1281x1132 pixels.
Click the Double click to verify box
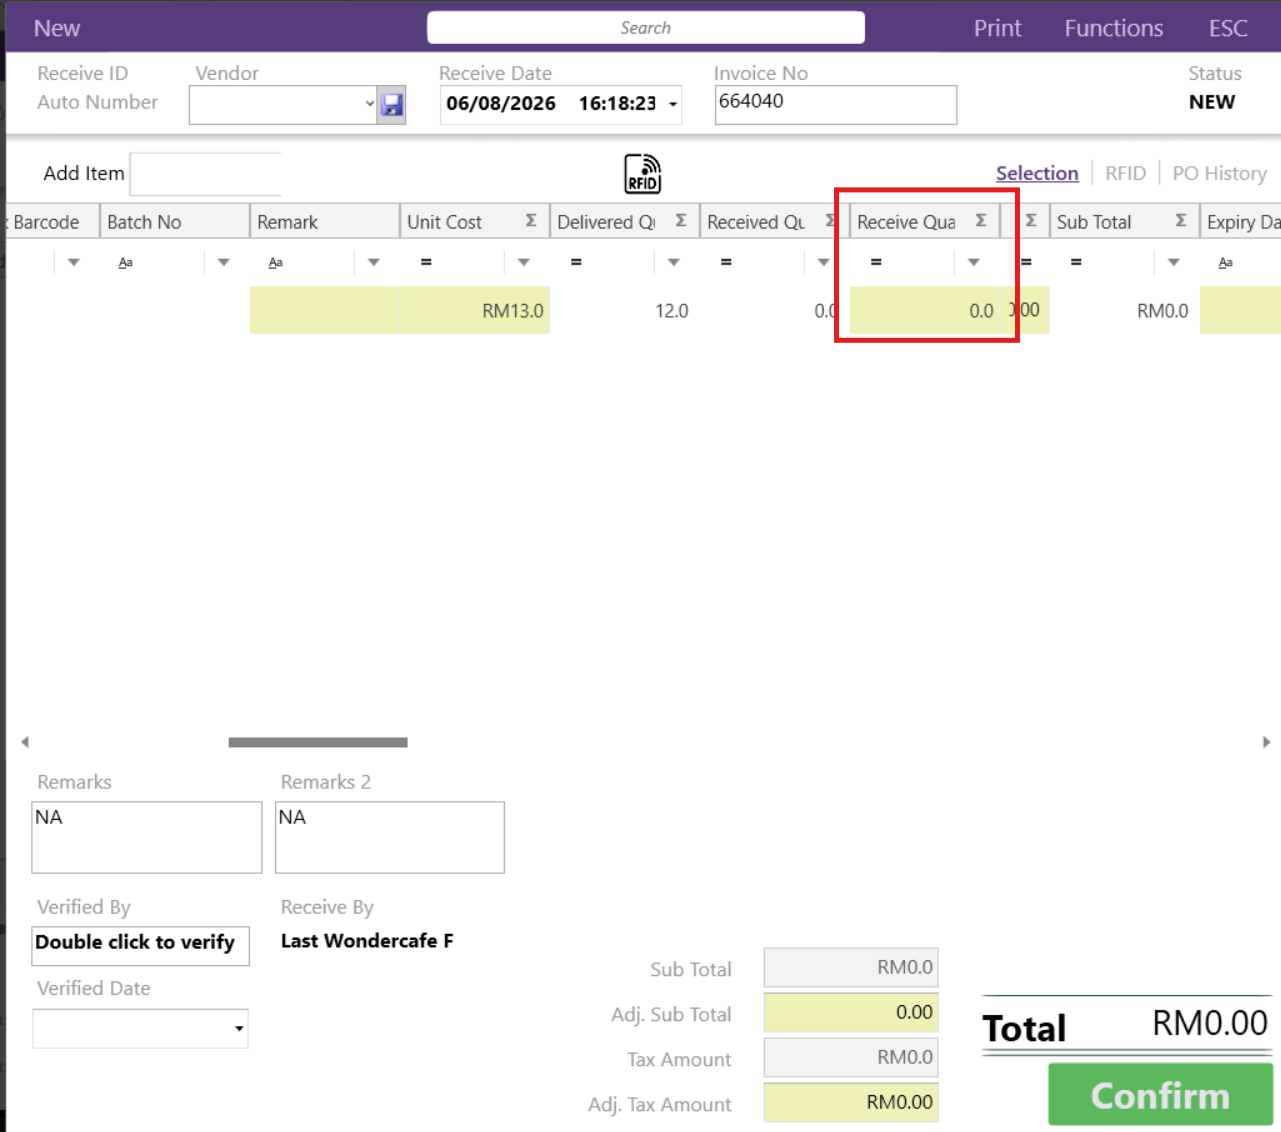140,945
